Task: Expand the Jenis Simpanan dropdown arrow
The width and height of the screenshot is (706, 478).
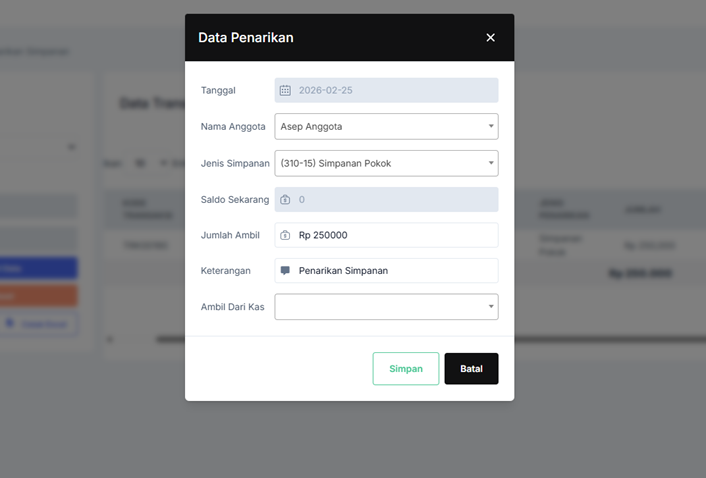Action: pos(491,163)
